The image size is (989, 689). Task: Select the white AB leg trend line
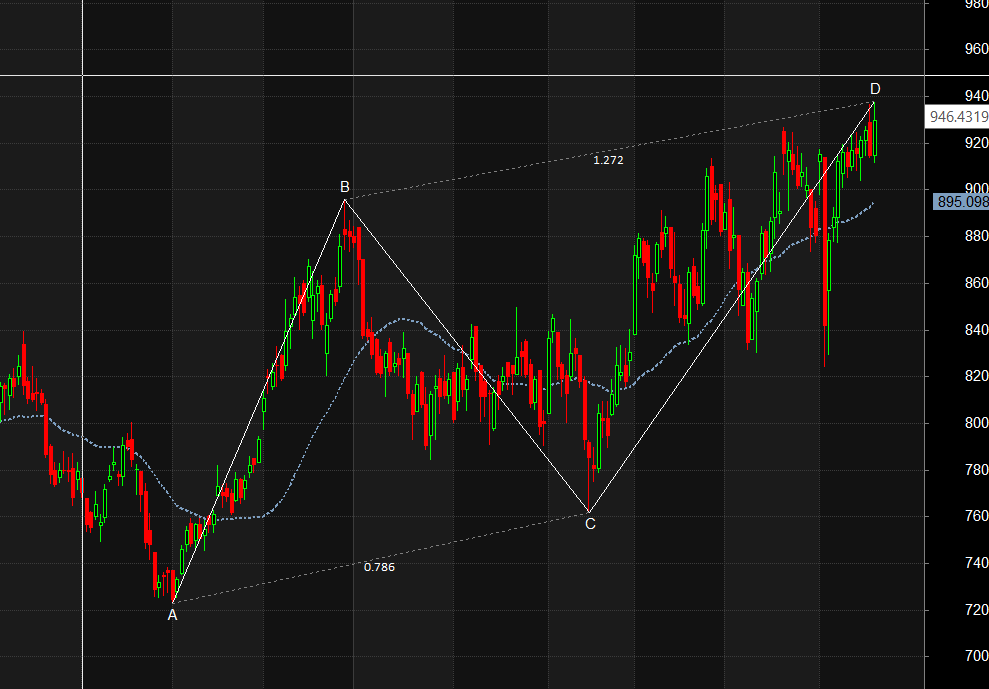click(x=258, y=401)
